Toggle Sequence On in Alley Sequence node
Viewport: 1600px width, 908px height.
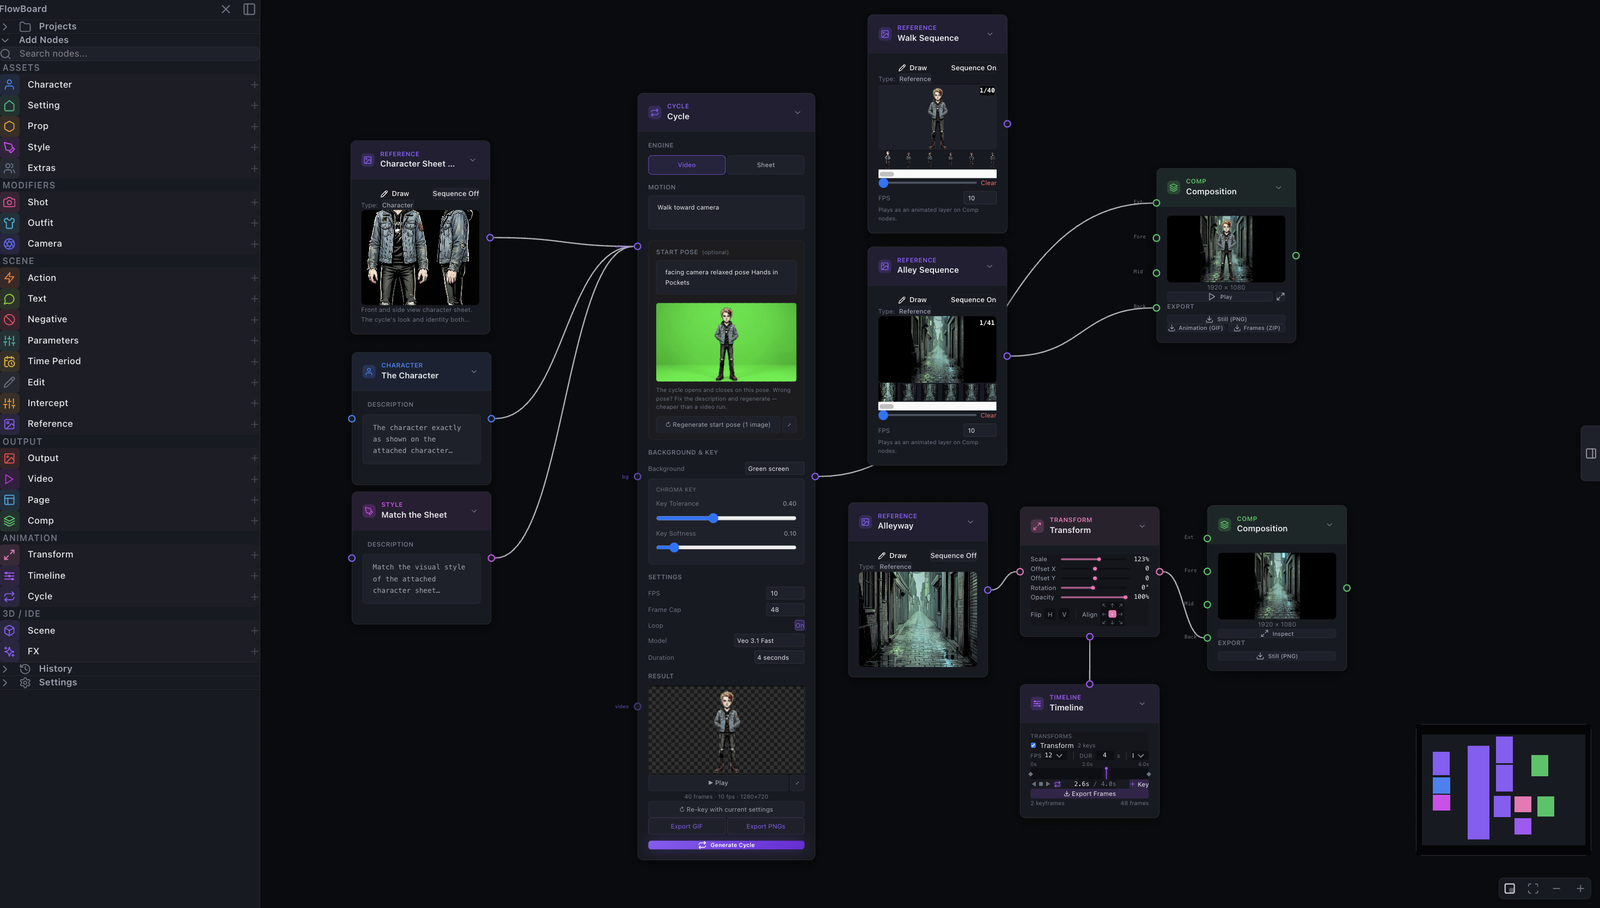(973, 300)
